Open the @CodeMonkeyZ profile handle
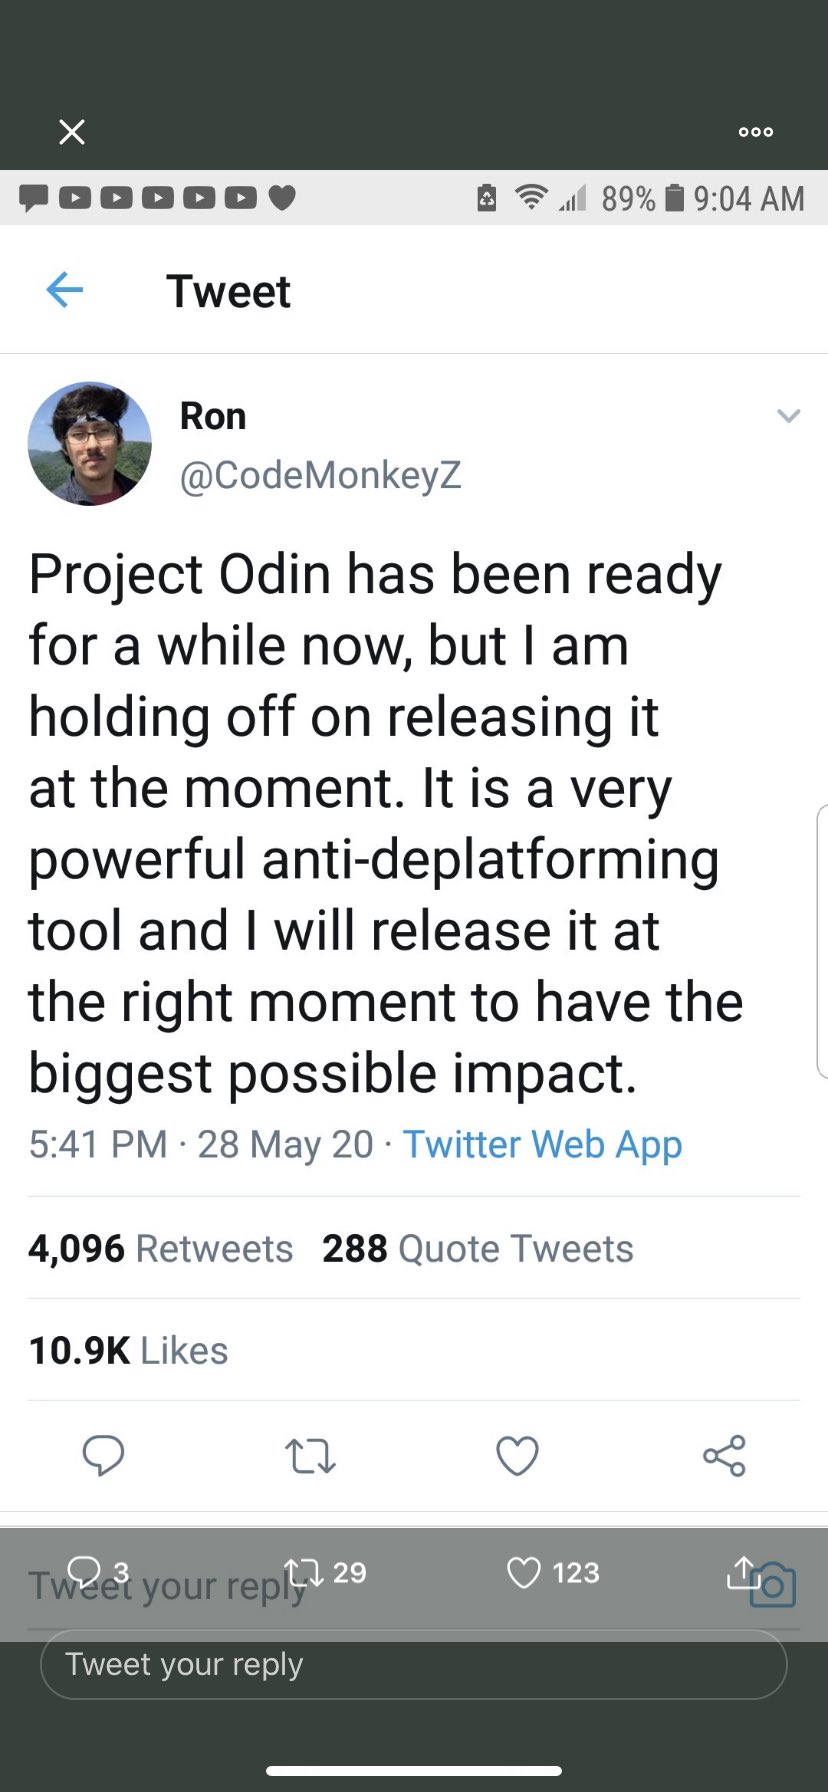The width and height of the screenshot is (828, 1792). 320,475
